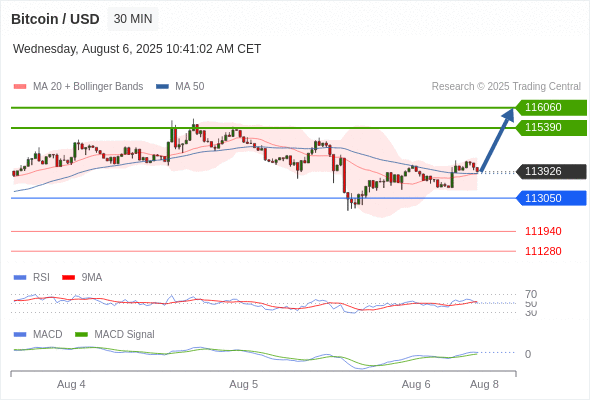This screenshot has height=400, width=590.
Task: Click the 115390 resistance price tag
Action: point(551,128)
